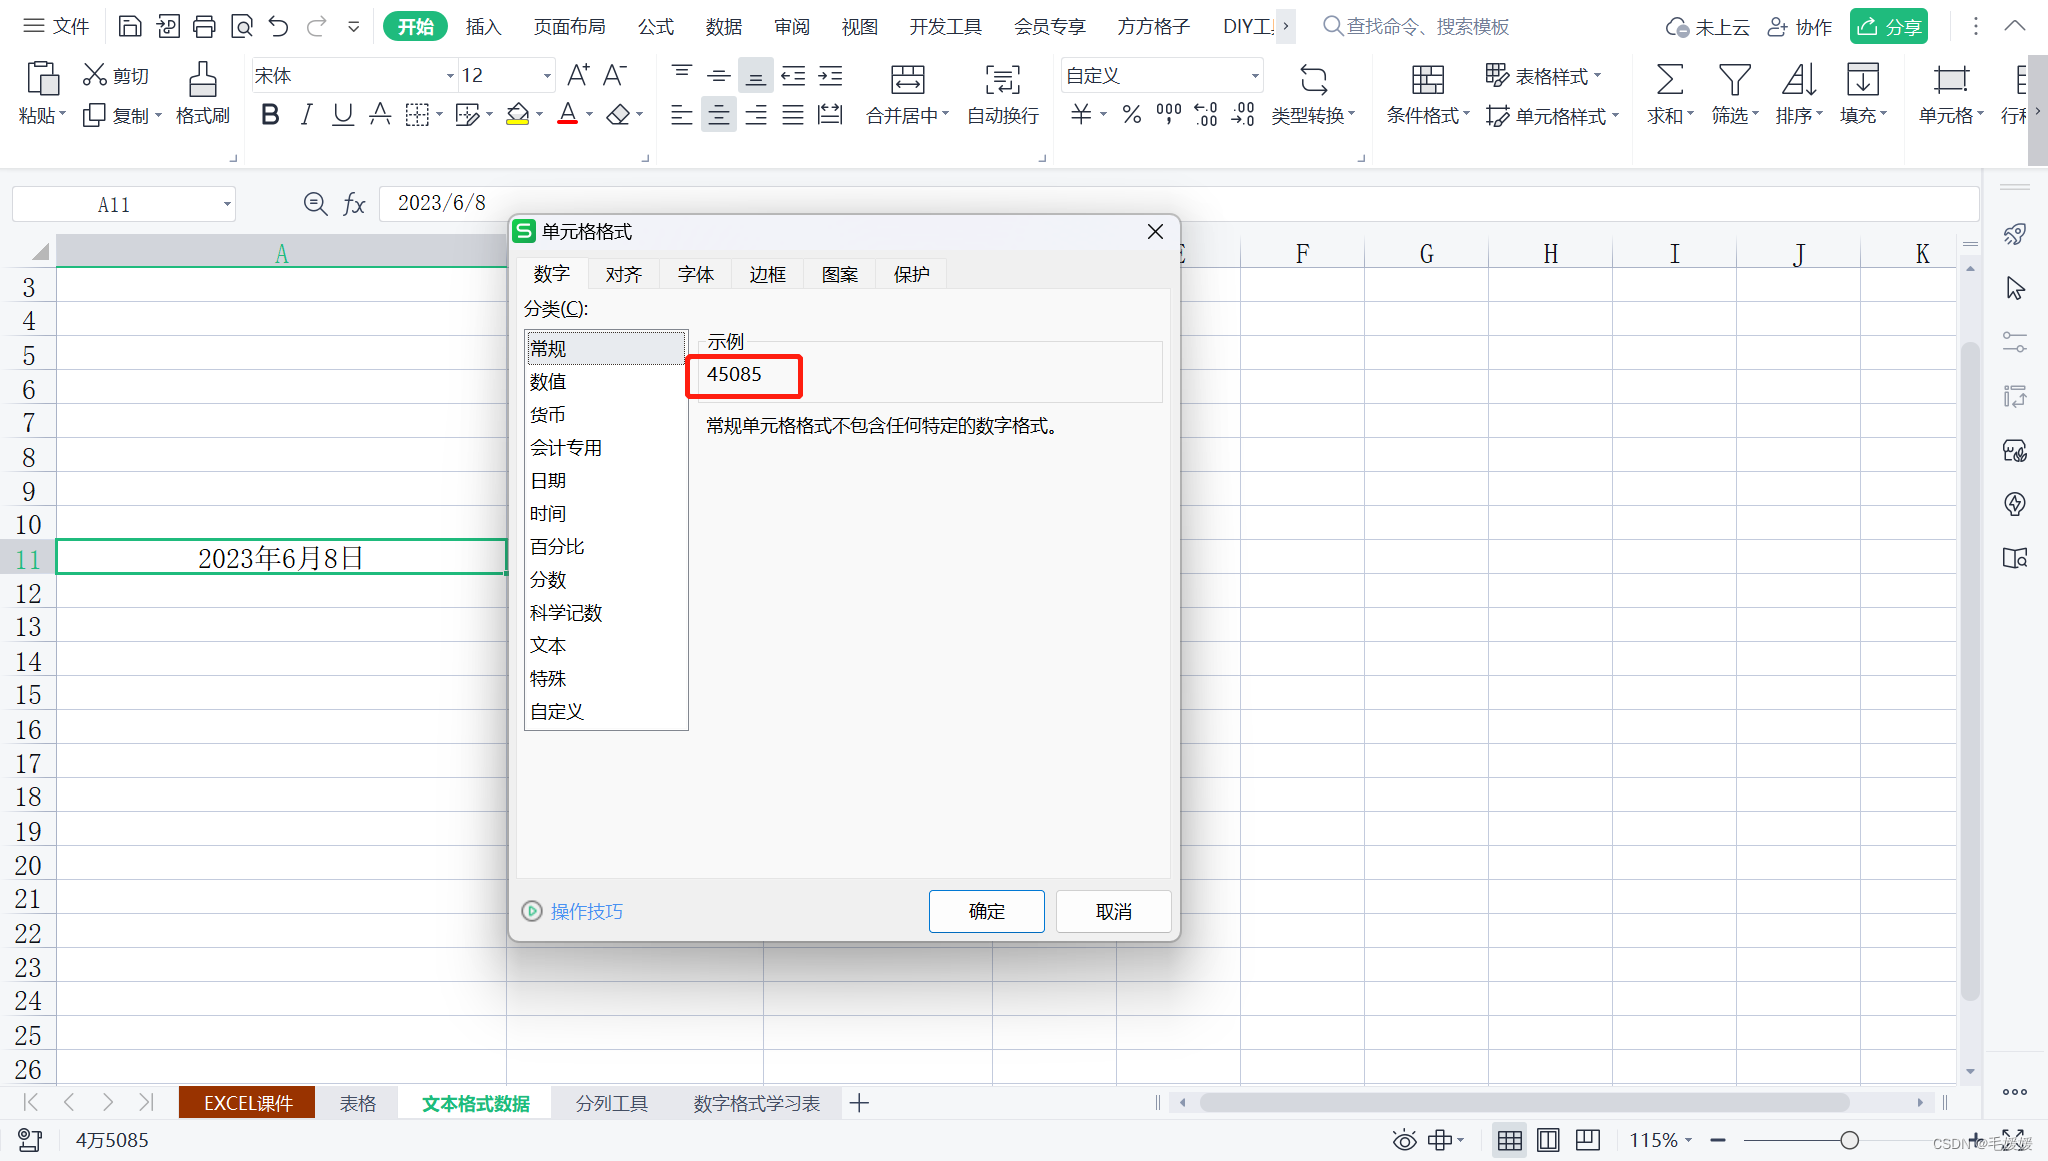The width and height of the screenshot is (2048, 1161).
Task: Select 日期 in the category list
Action: tap(548, 481)
